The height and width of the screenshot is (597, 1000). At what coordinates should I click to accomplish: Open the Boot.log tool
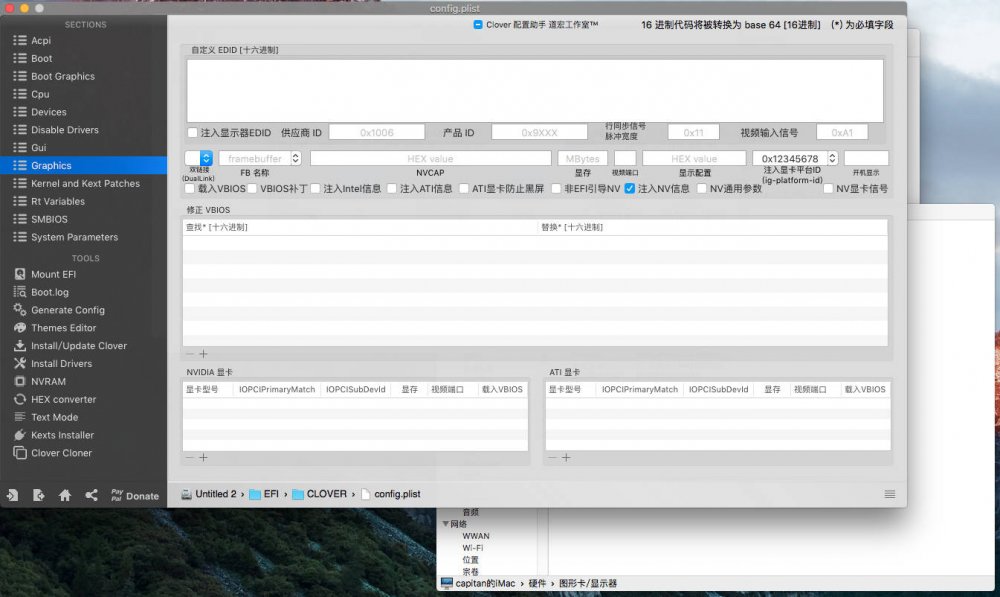point(50,292)
